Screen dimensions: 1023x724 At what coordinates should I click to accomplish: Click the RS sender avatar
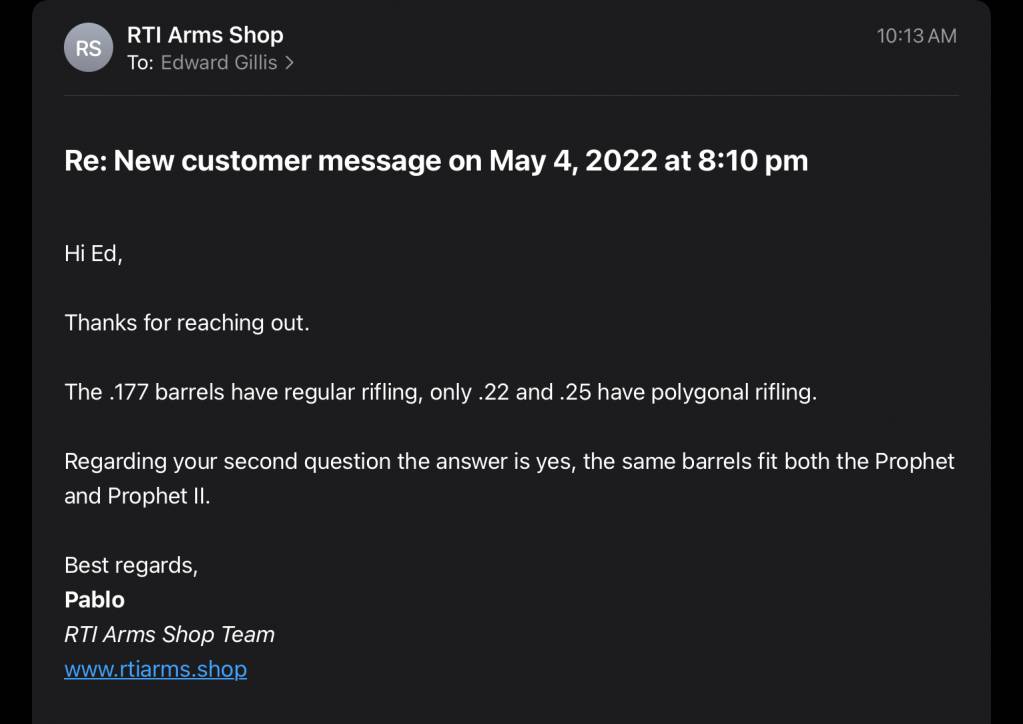tap(88, 48)
